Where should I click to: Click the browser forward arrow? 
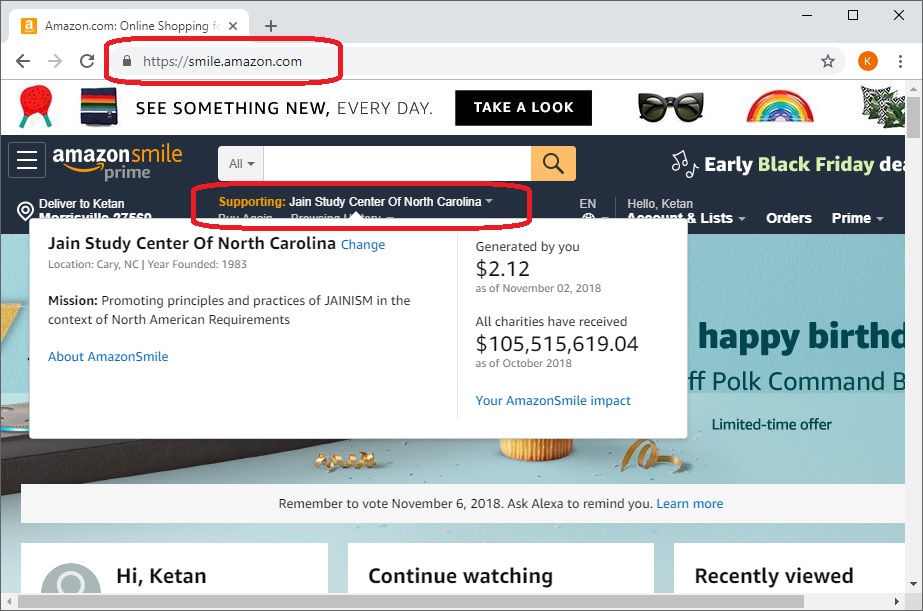[x=55, y=61]
